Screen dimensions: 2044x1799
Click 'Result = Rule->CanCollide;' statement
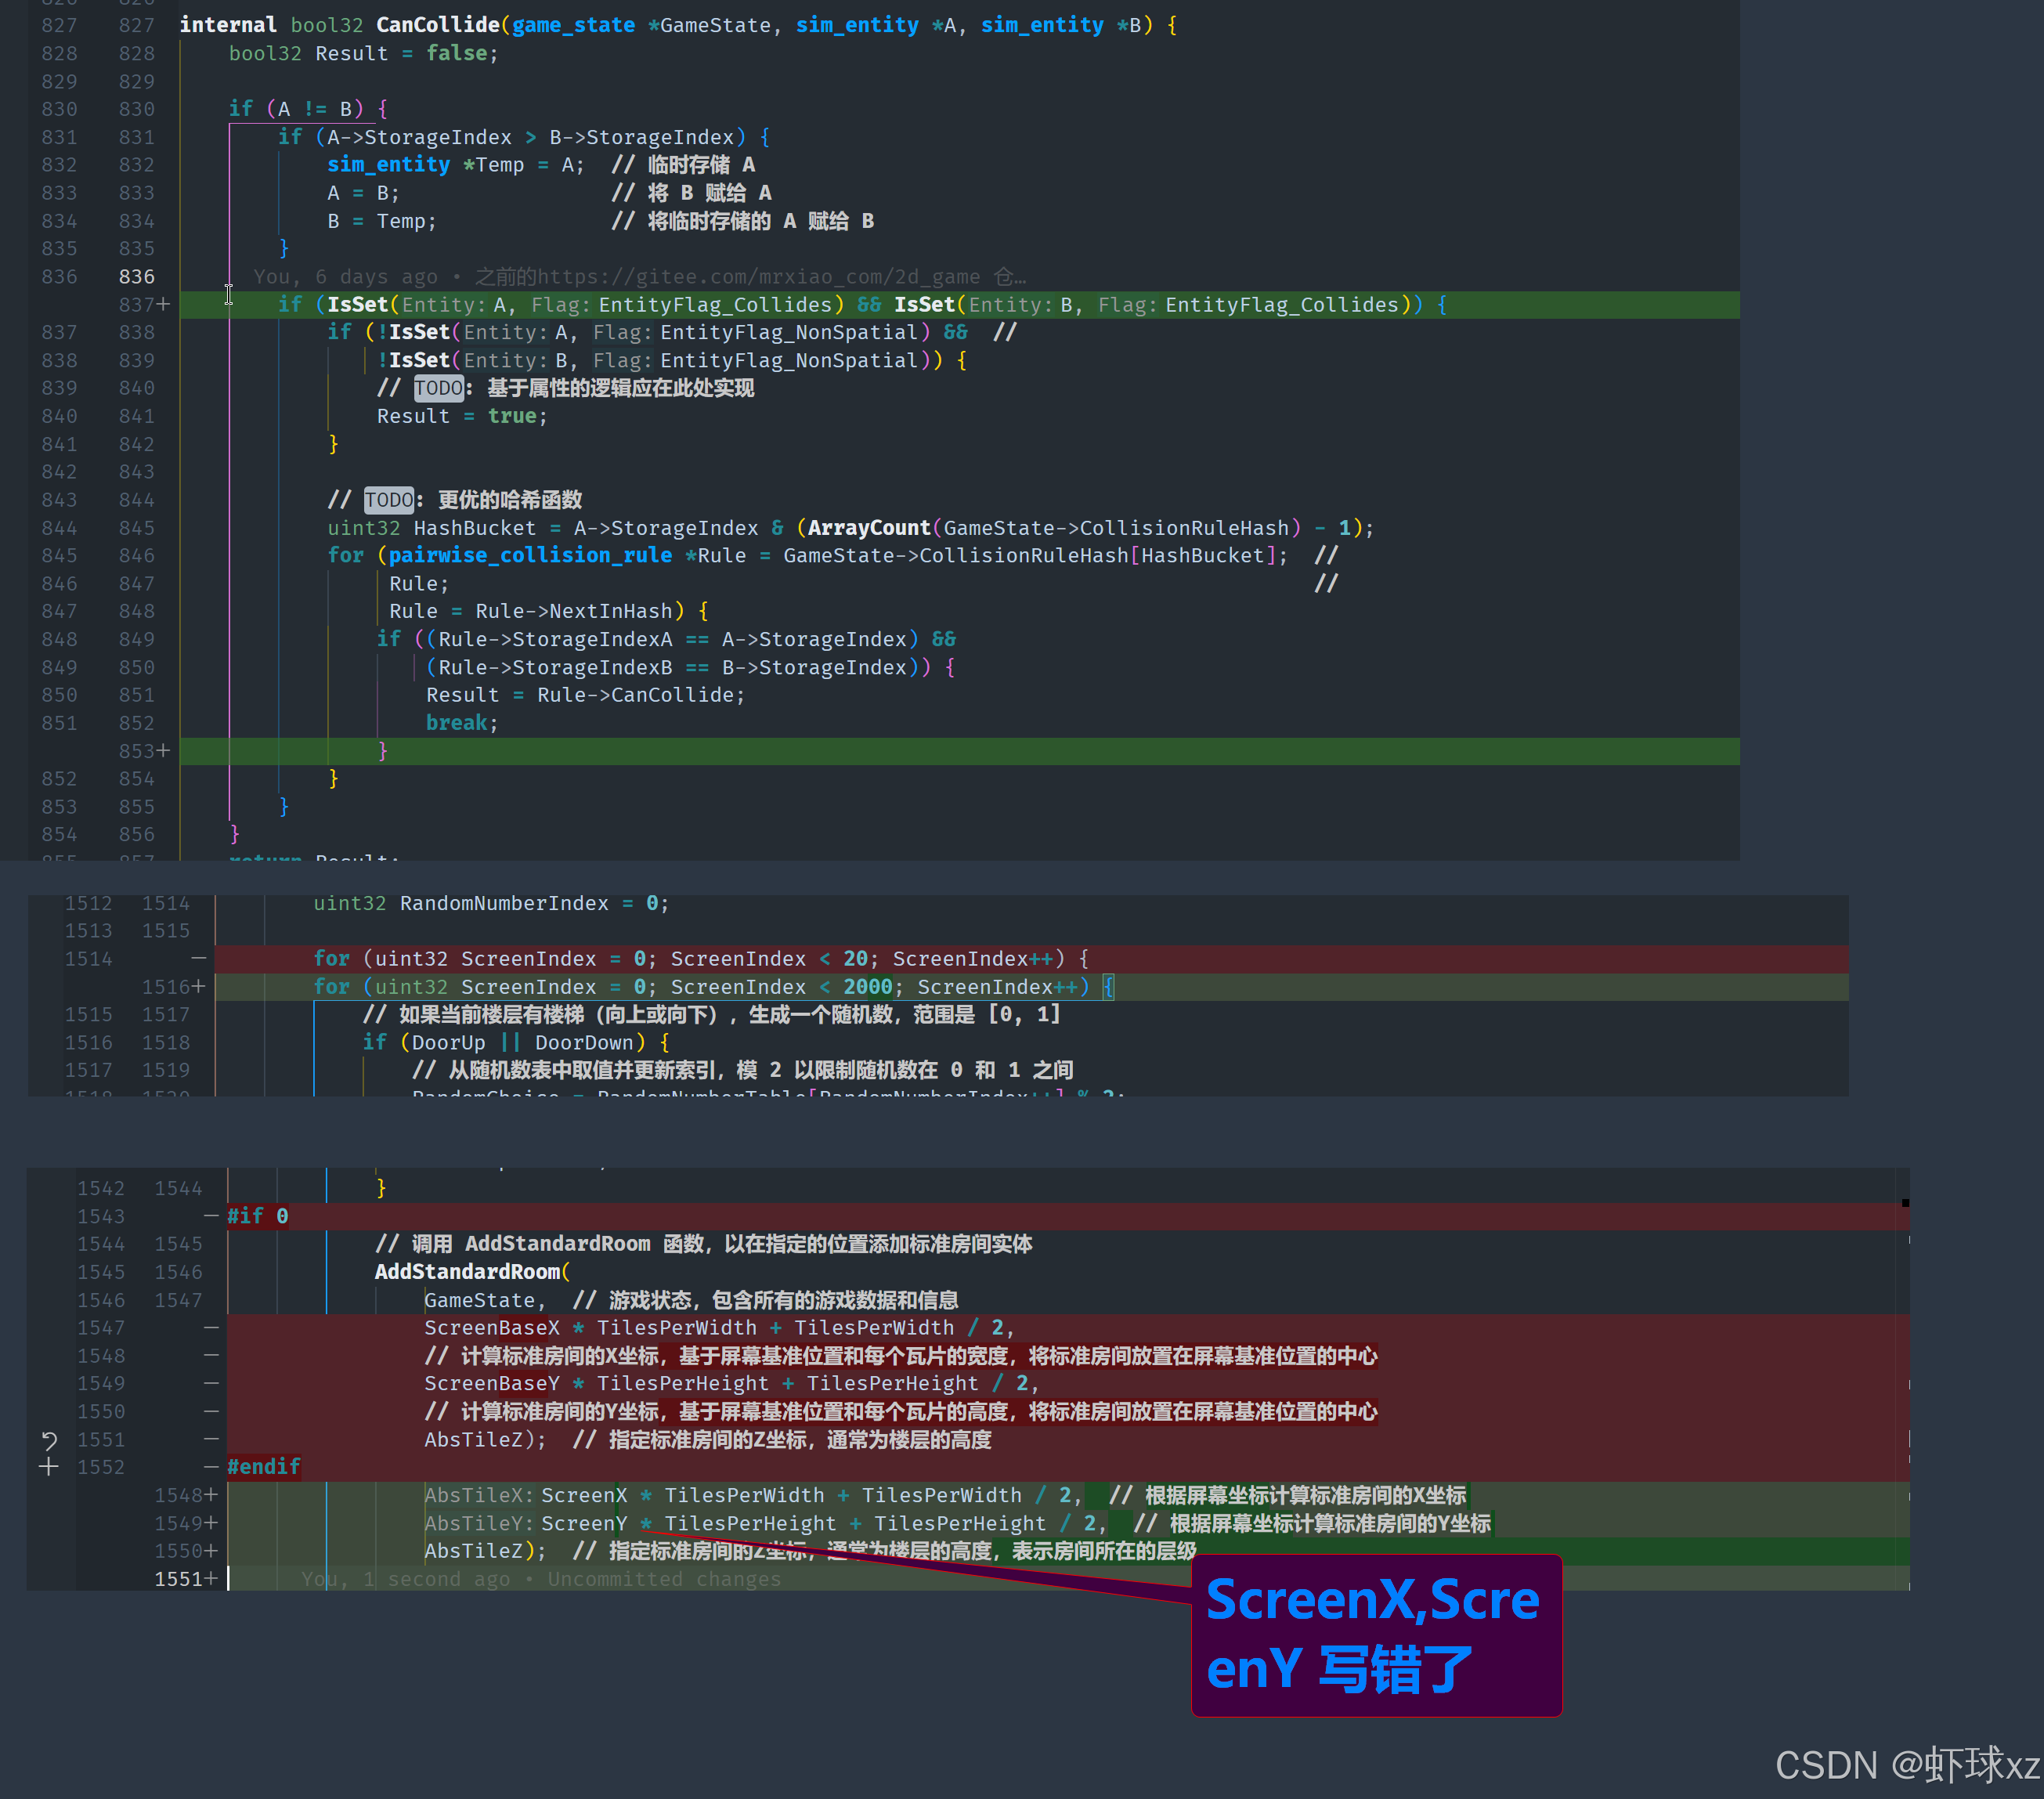click(x=586, y=695)
